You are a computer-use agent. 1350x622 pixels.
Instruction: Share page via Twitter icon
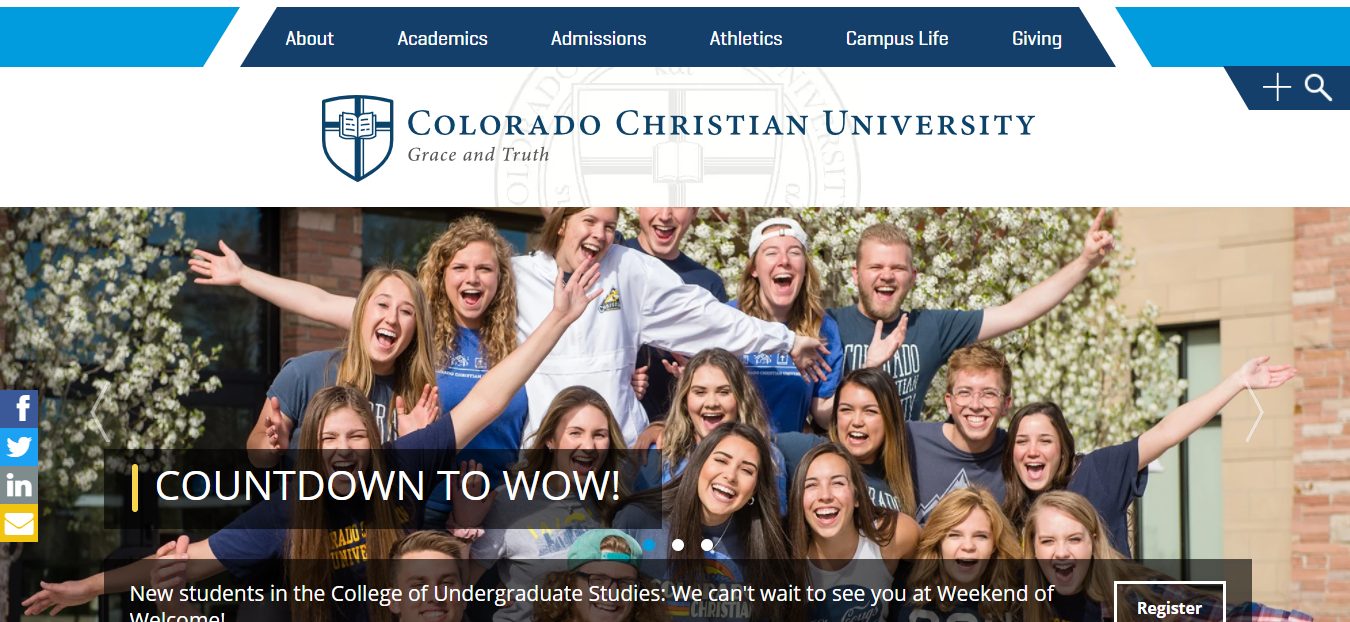[x=19, y=446]
